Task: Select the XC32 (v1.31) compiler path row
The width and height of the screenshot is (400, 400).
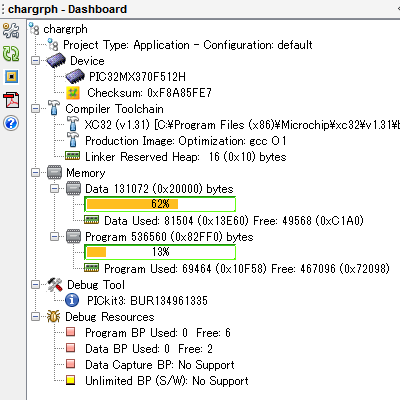Action: 242,125
